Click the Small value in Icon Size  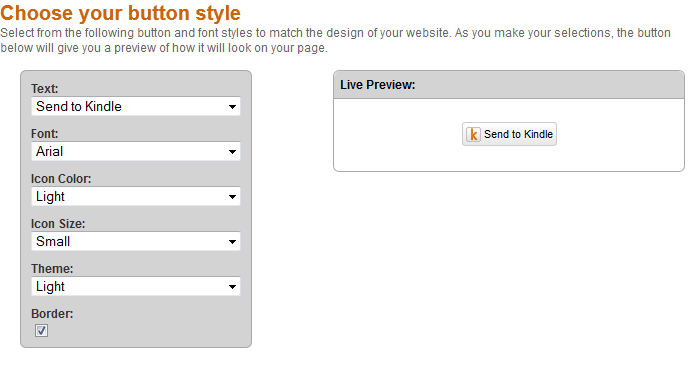[x=53, y=242]
